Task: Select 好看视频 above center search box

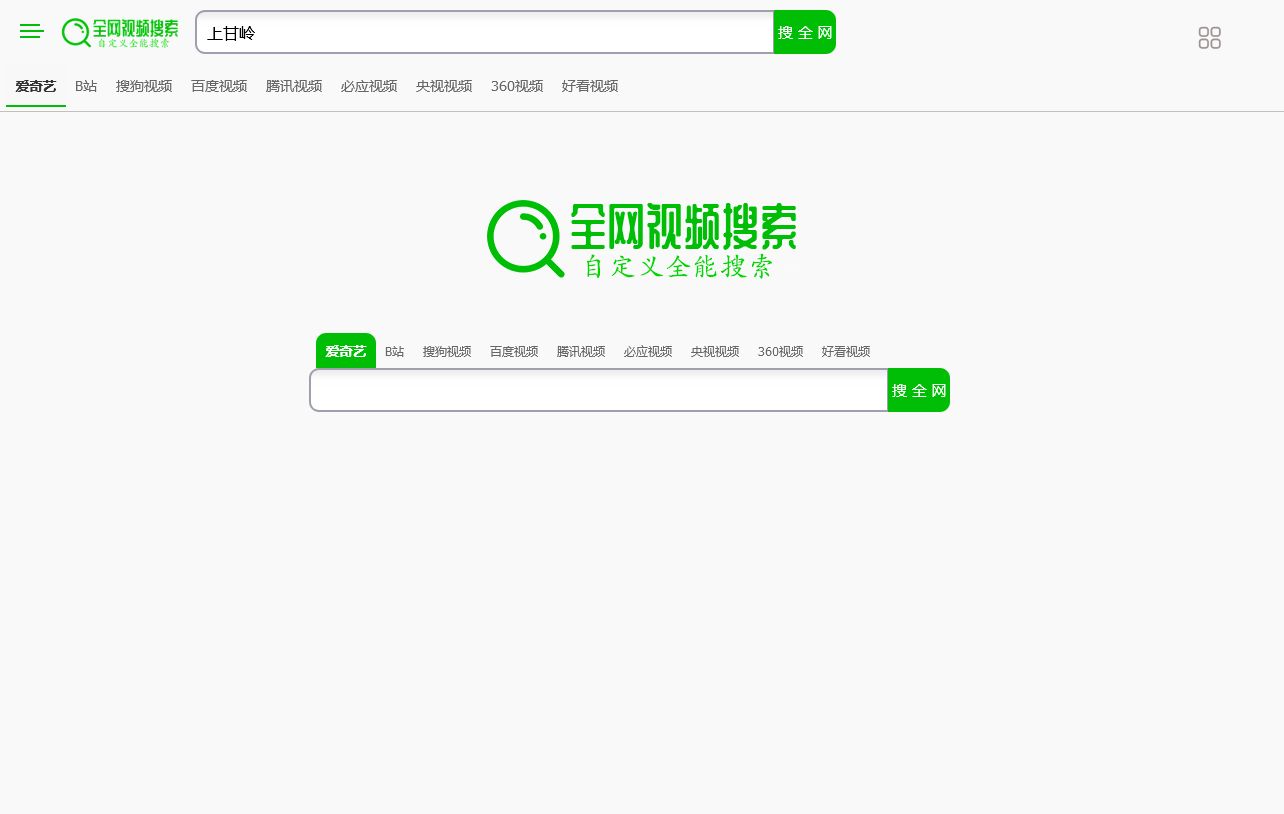Action: point(846,352)
